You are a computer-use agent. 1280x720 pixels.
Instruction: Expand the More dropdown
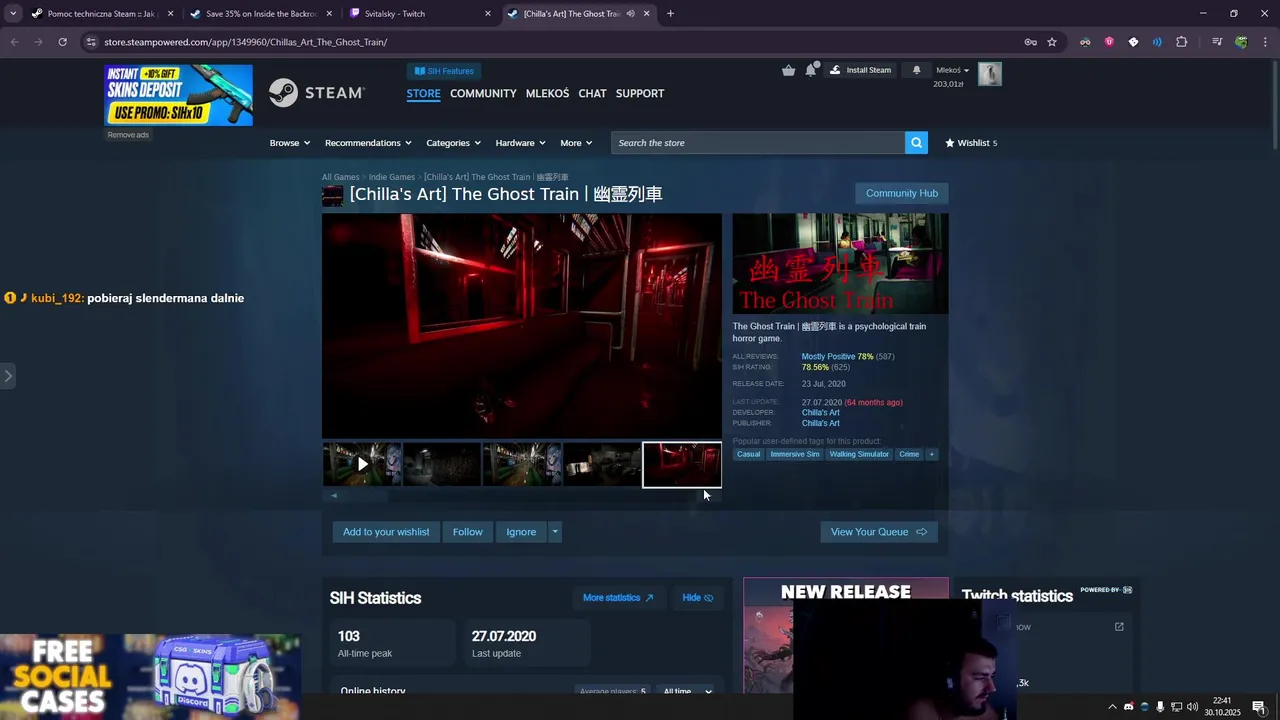pos(576,143)
